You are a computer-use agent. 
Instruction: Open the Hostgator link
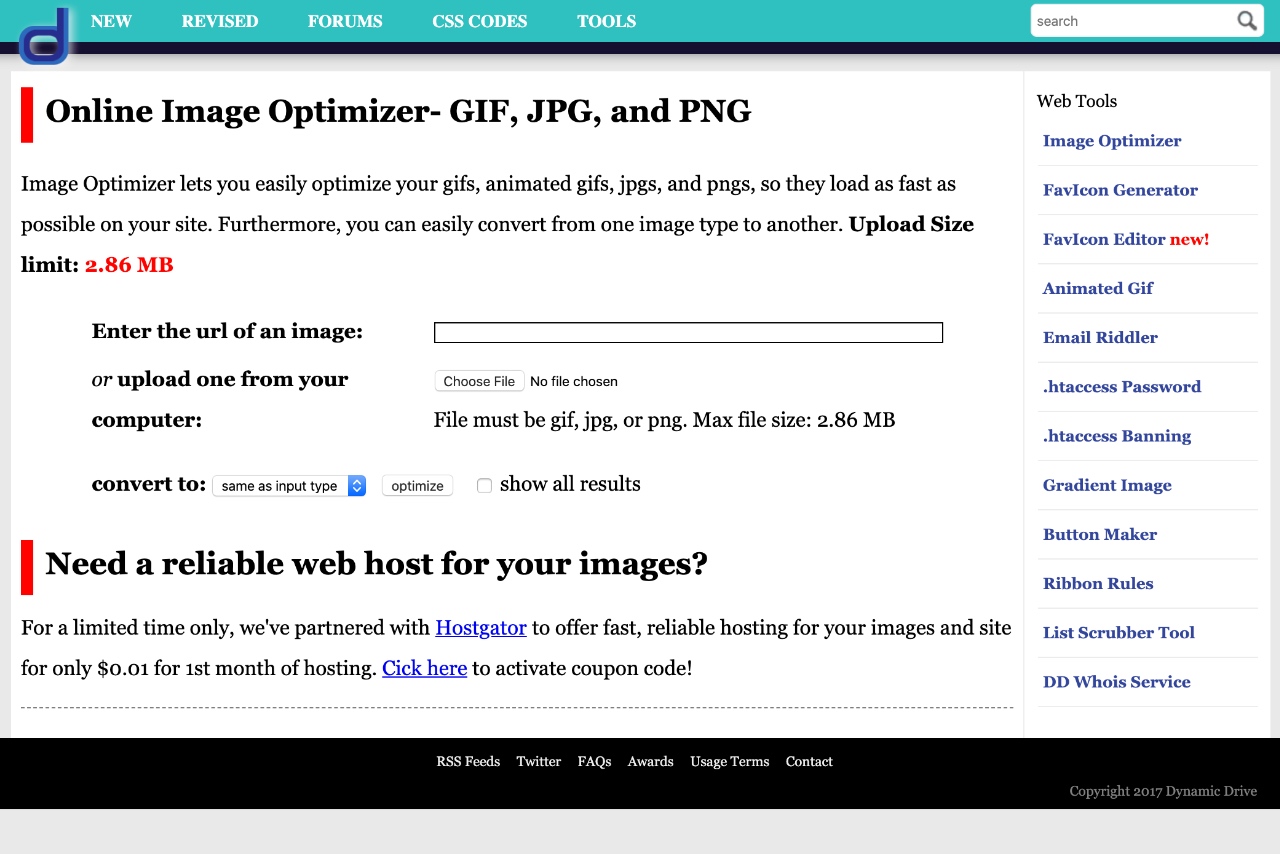[481, 628]
